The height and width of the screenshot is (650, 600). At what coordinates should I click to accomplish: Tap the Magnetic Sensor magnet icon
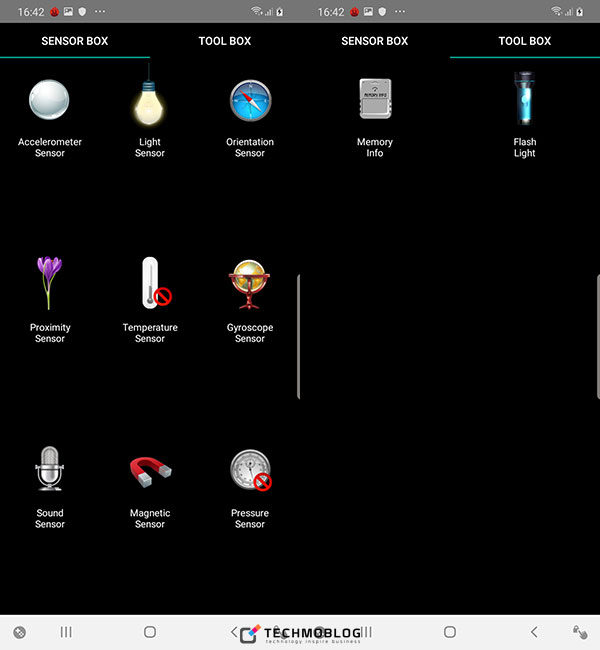pos(150,470)
